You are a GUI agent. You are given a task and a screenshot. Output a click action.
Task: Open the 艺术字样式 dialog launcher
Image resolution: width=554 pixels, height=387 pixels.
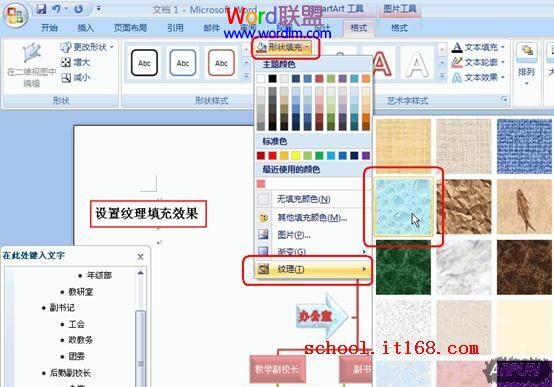click(504, 100)
